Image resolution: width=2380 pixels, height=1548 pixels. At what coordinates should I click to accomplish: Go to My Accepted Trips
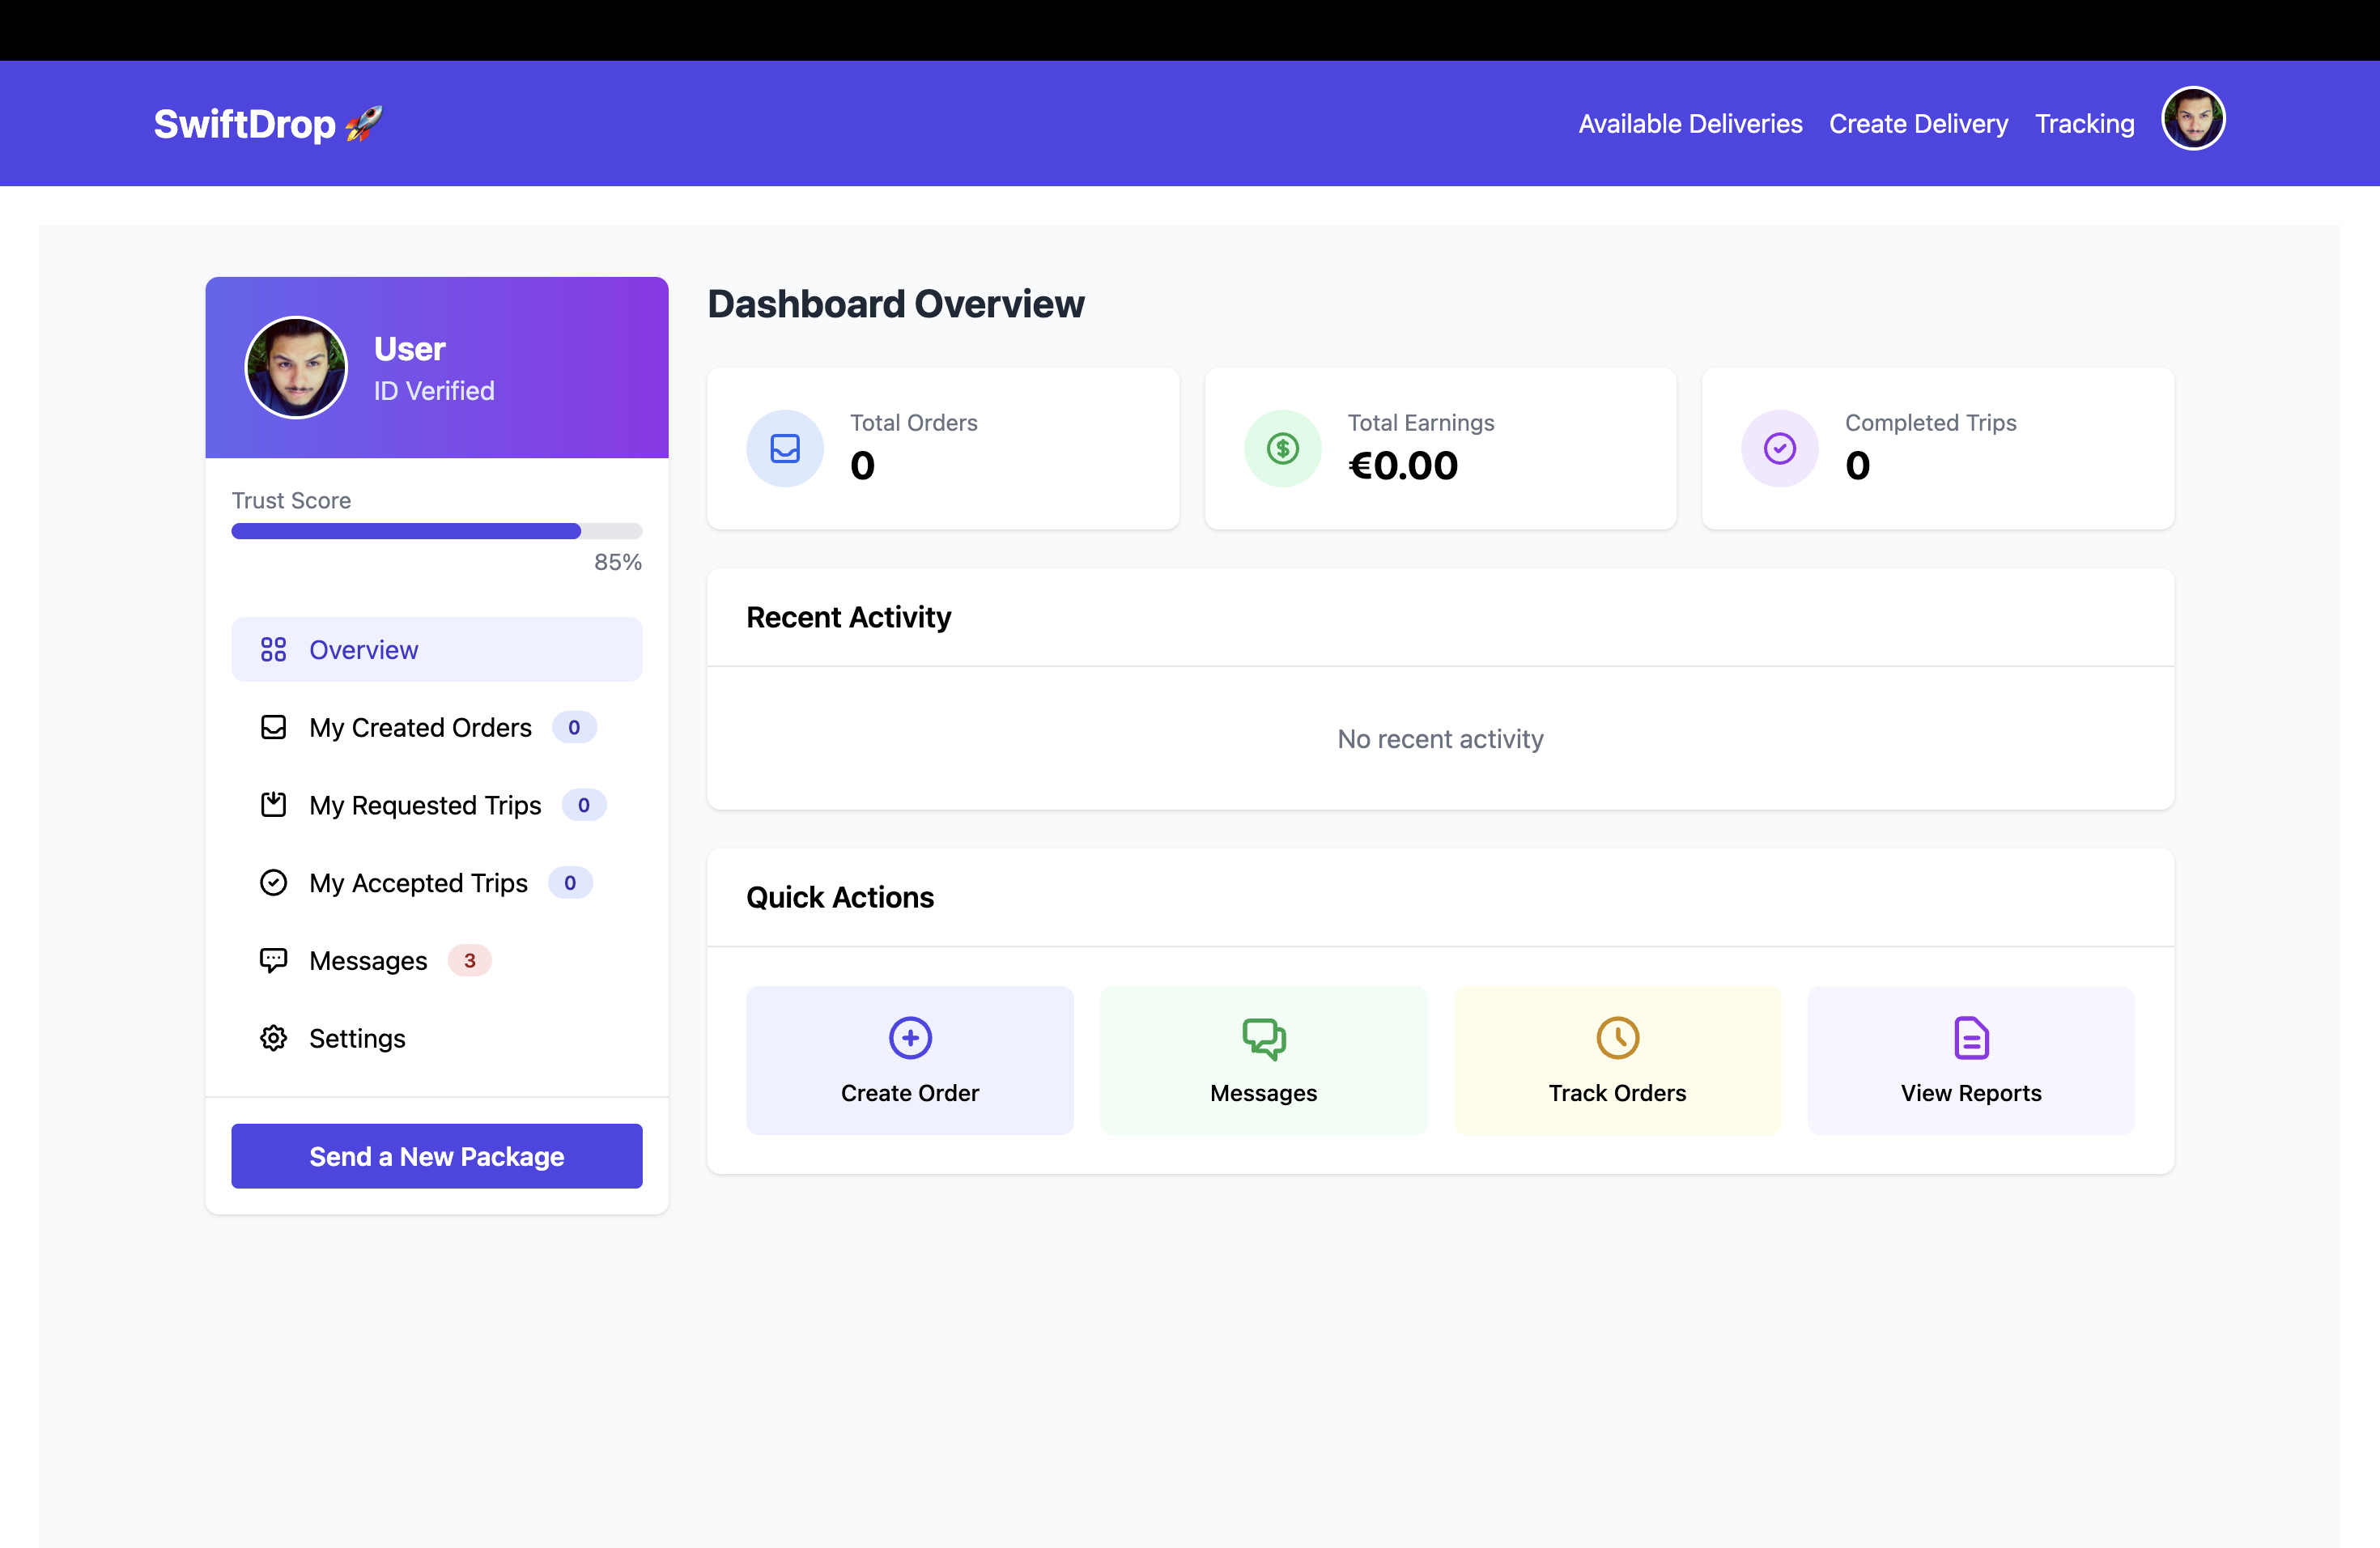click(418, 883)
